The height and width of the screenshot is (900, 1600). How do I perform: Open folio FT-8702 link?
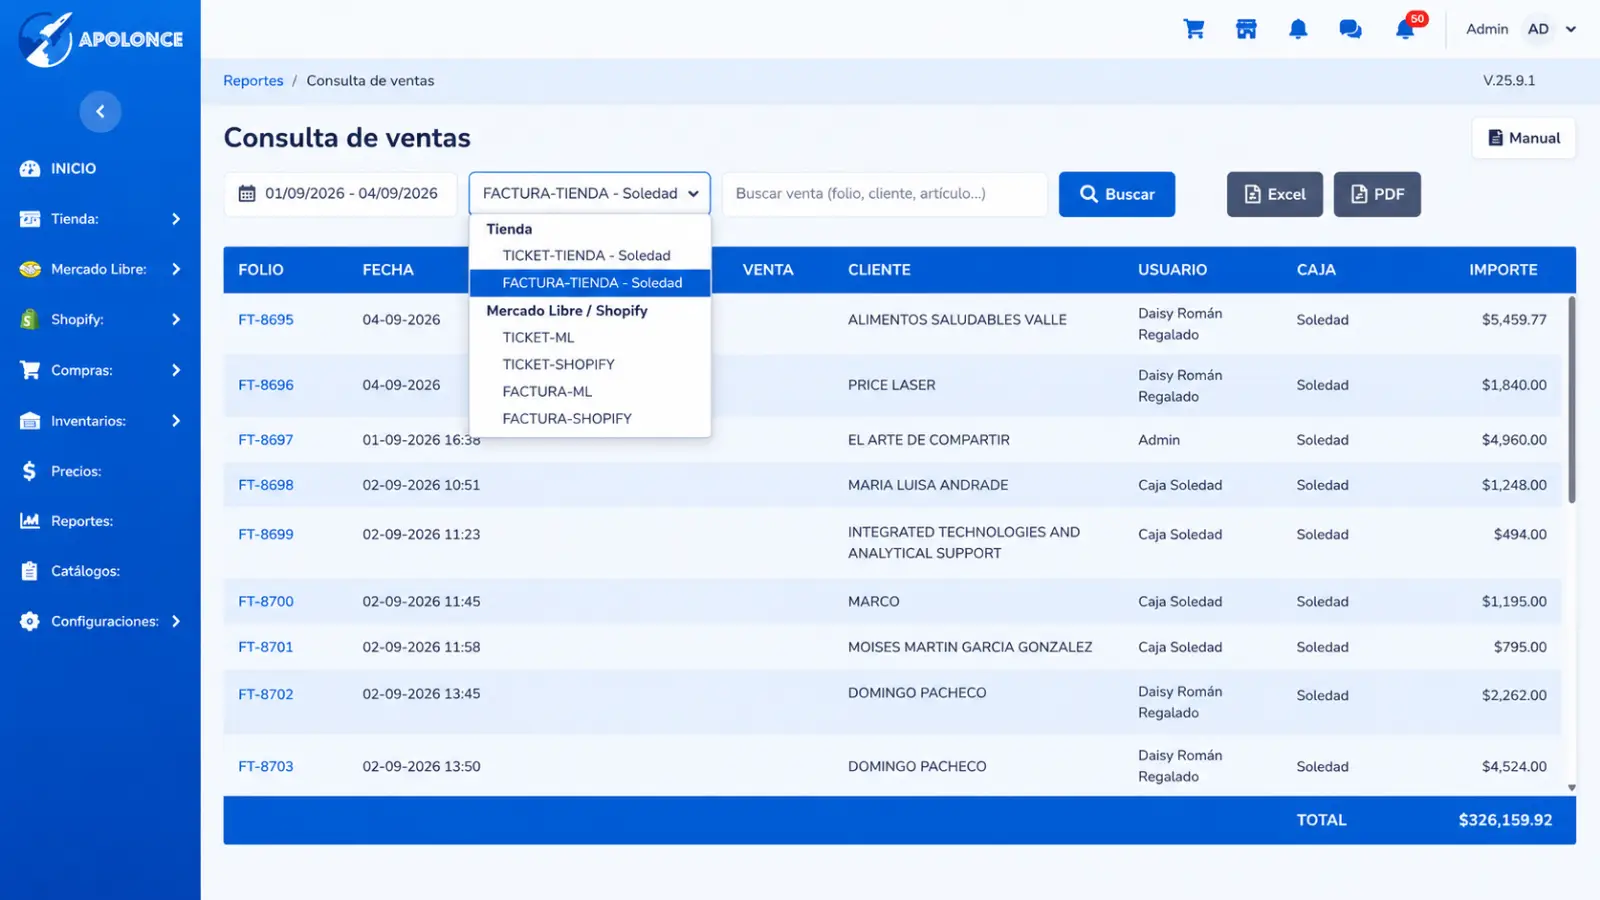266,694
